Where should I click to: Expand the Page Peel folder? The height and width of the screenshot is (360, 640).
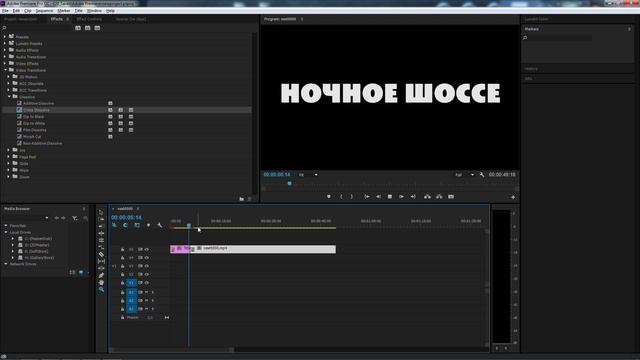9,157
